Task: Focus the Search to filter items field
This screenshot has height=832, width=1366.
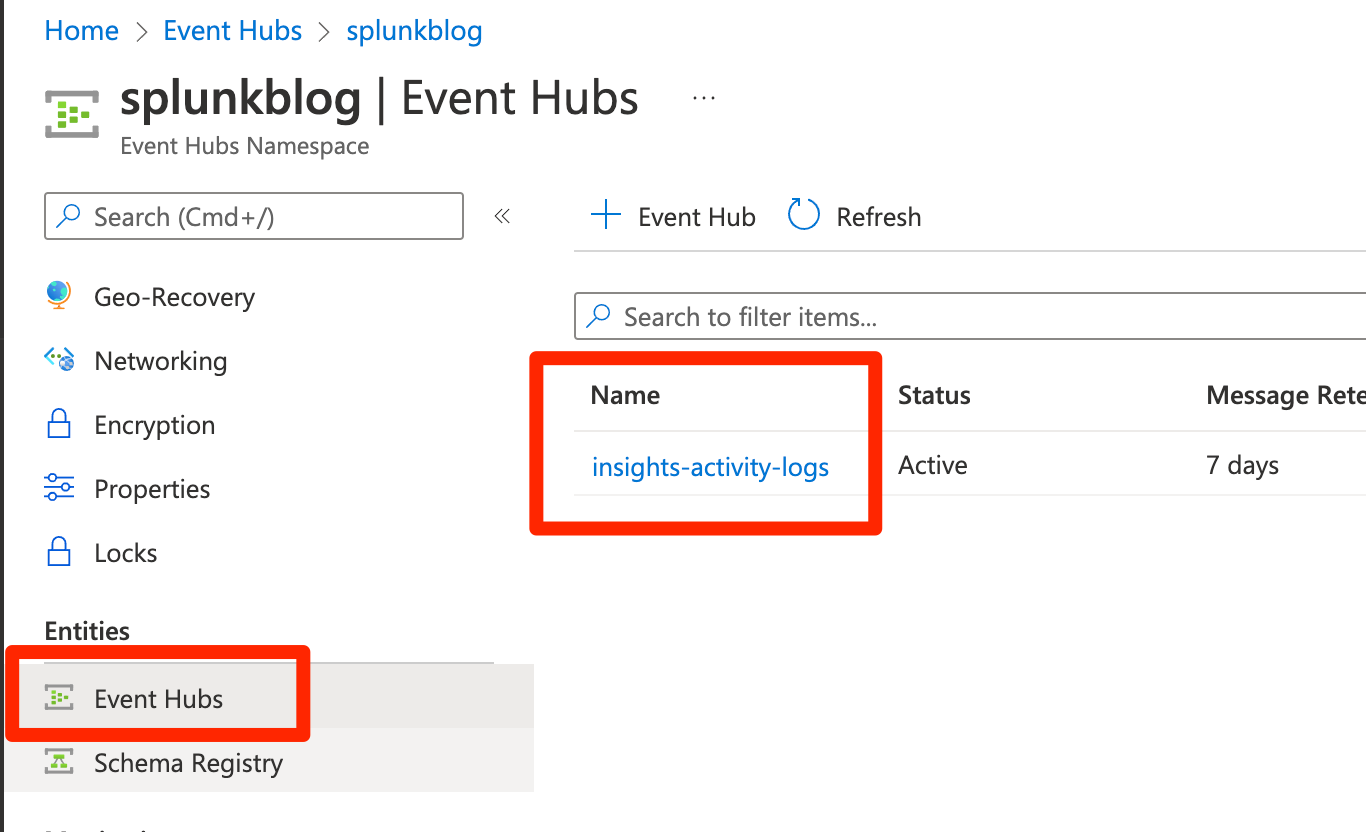Action: (x=970, y=317)
